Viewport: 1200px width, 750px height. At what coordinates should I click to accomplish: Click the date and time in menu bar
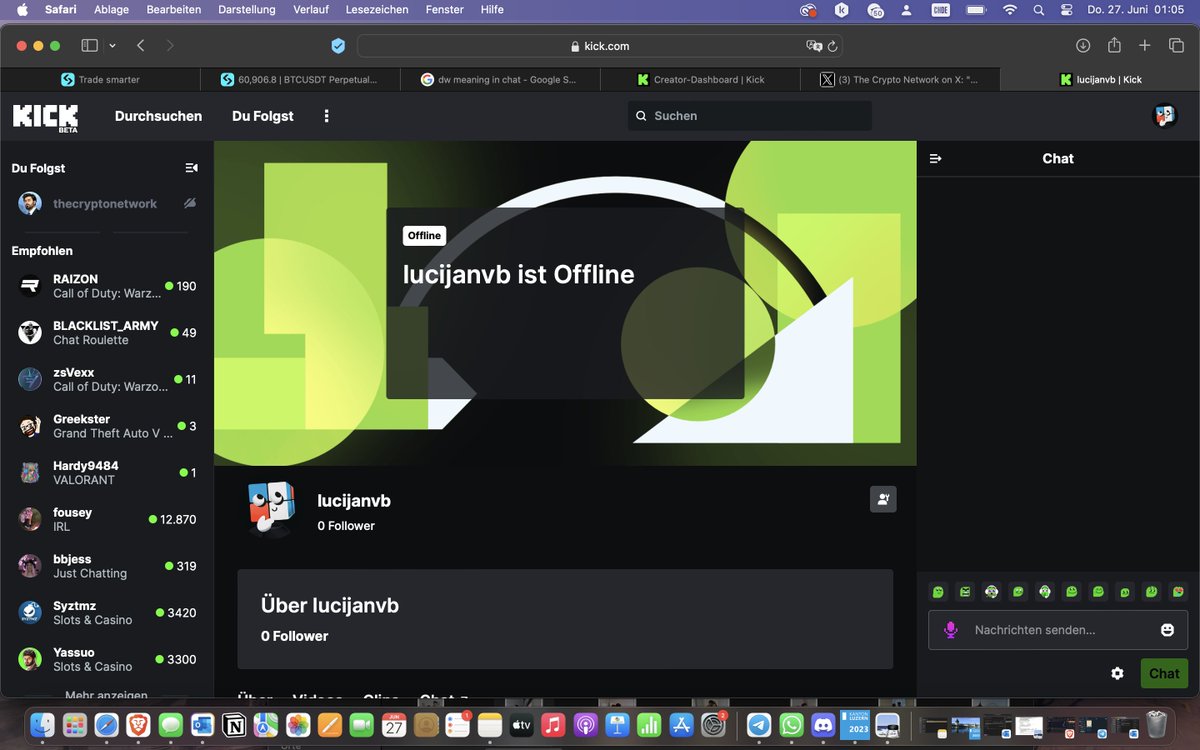coord(1135,9)
